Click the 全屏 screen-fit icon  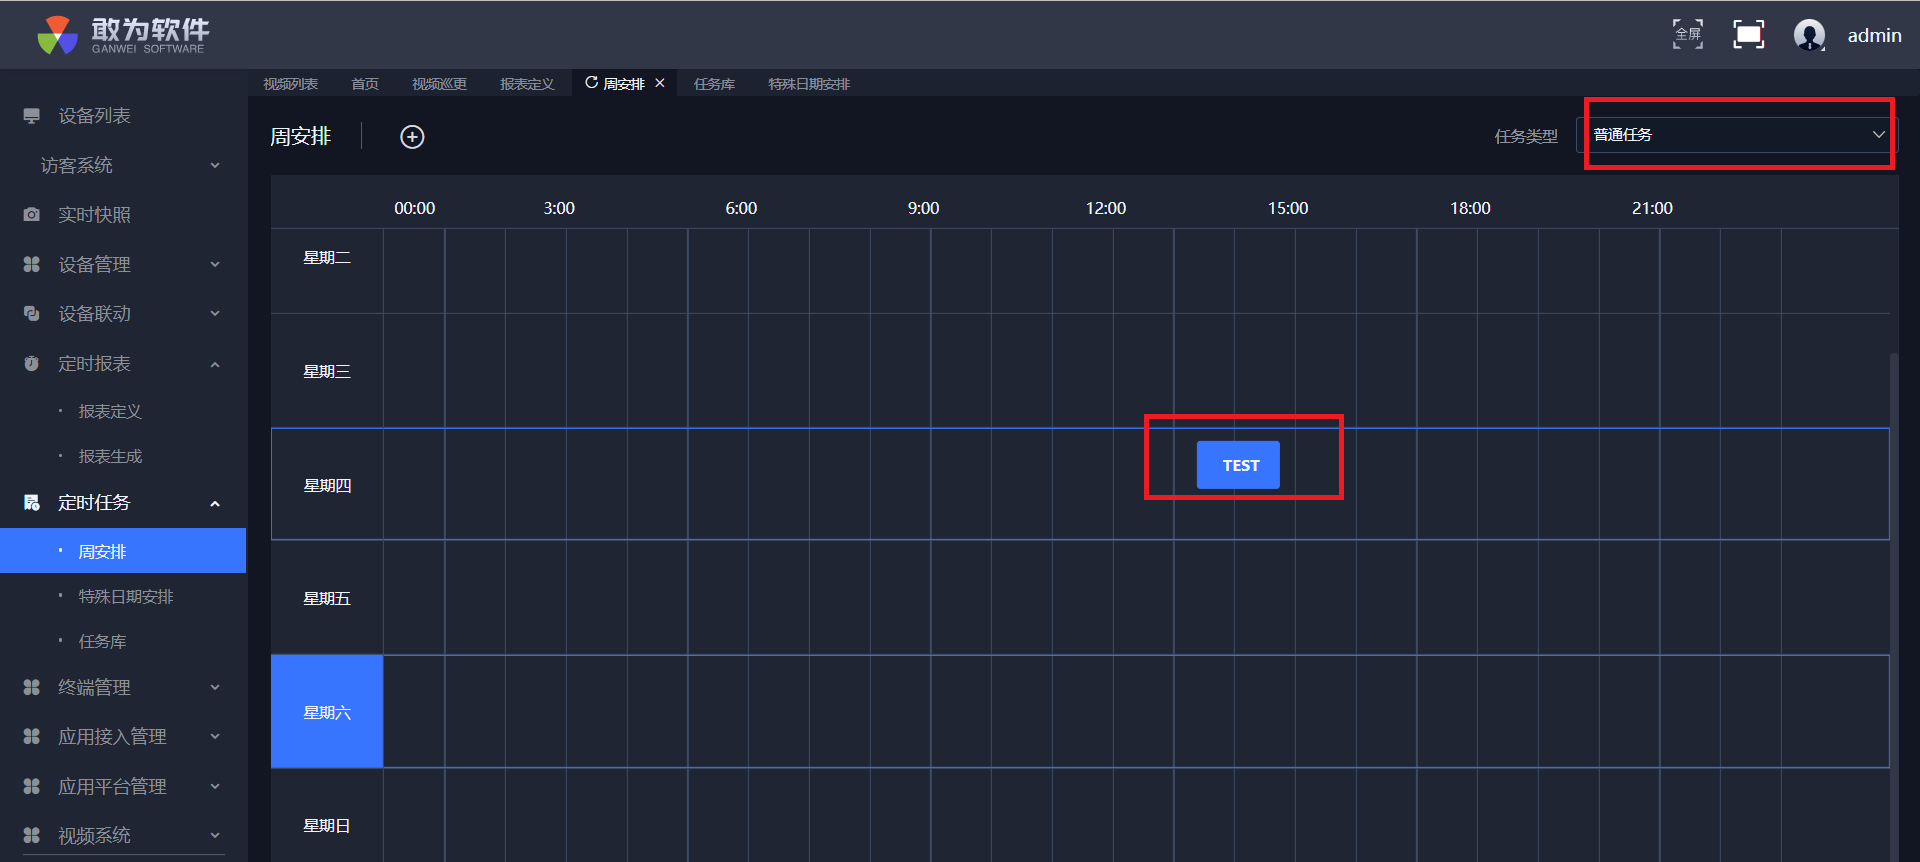coord(1688,35)
